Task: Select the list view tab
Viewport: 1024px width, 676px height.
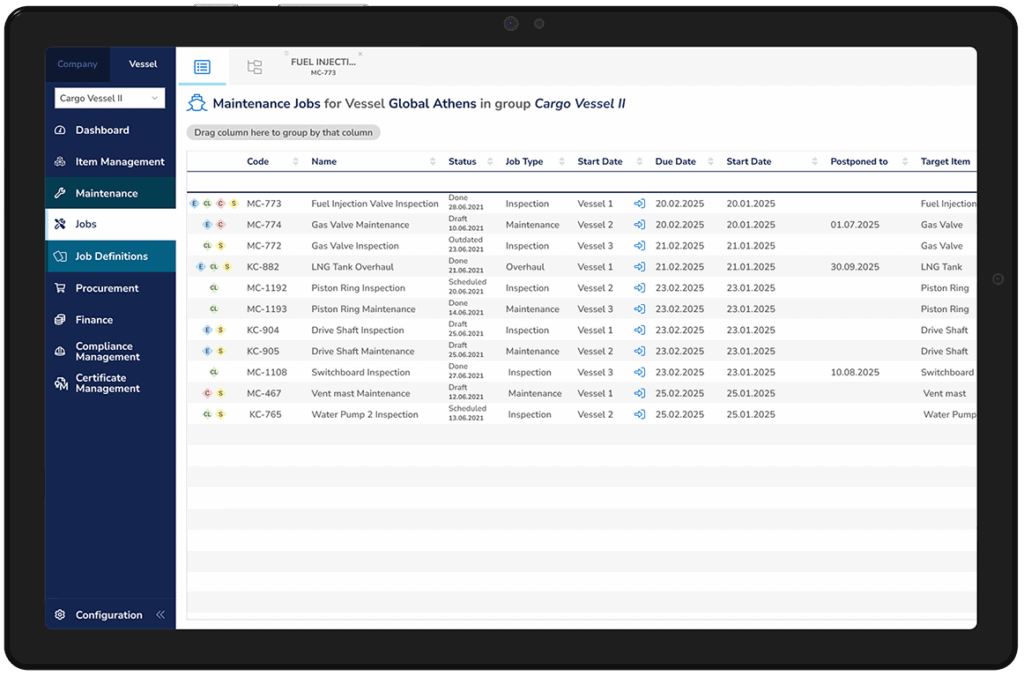Action: point(202,67)
